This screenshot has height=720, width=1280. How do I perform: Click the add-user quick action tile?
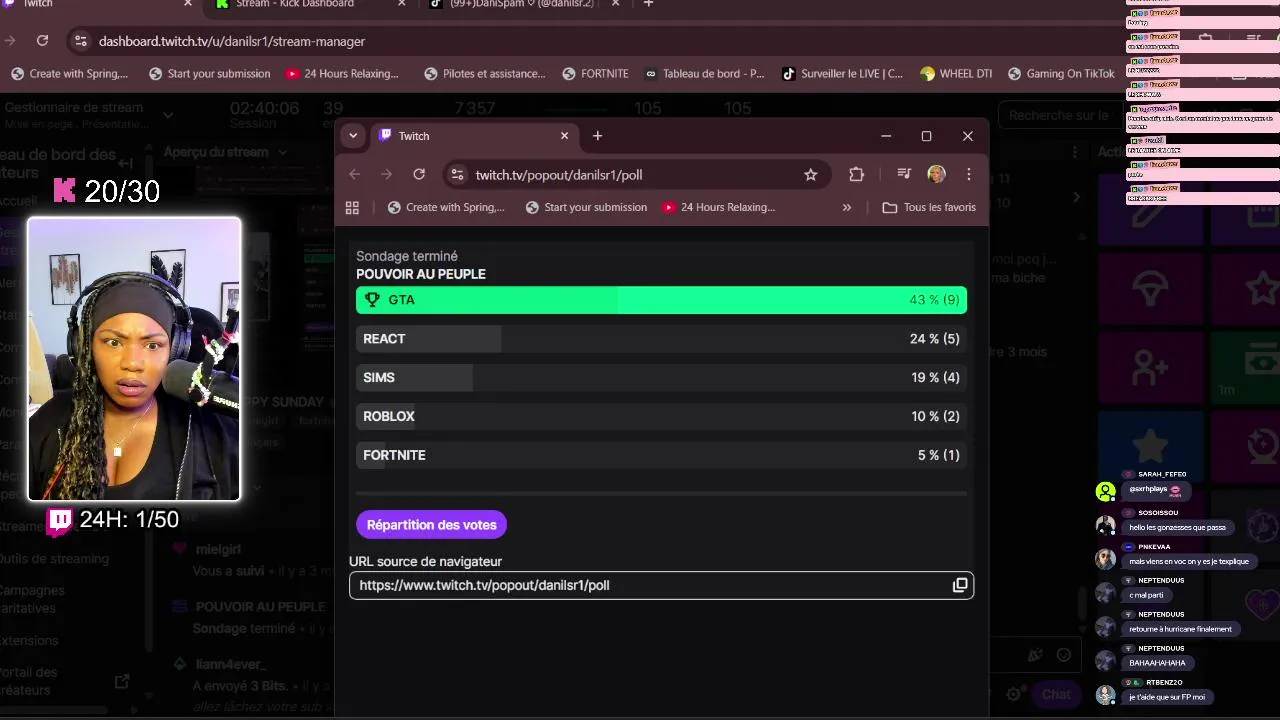tap(1149, 368)
